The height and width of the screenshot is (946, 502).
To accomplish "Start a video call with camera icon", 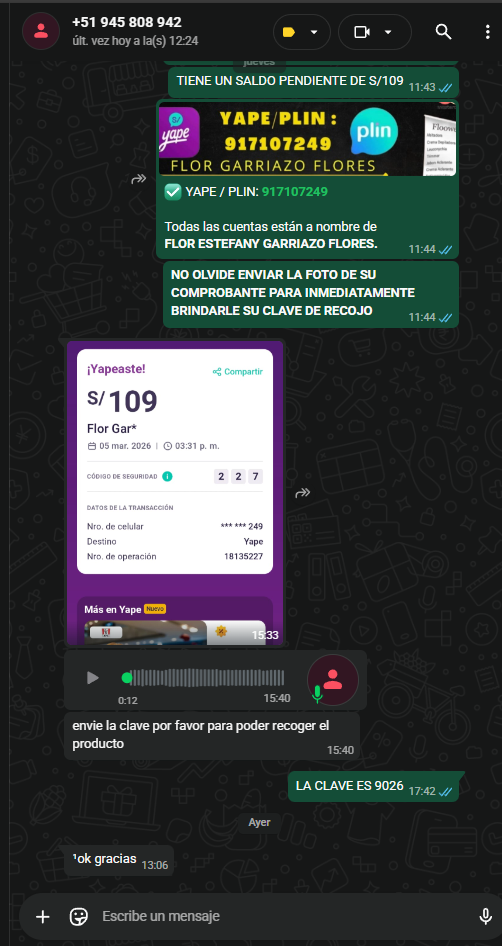I will click(361, 32).
